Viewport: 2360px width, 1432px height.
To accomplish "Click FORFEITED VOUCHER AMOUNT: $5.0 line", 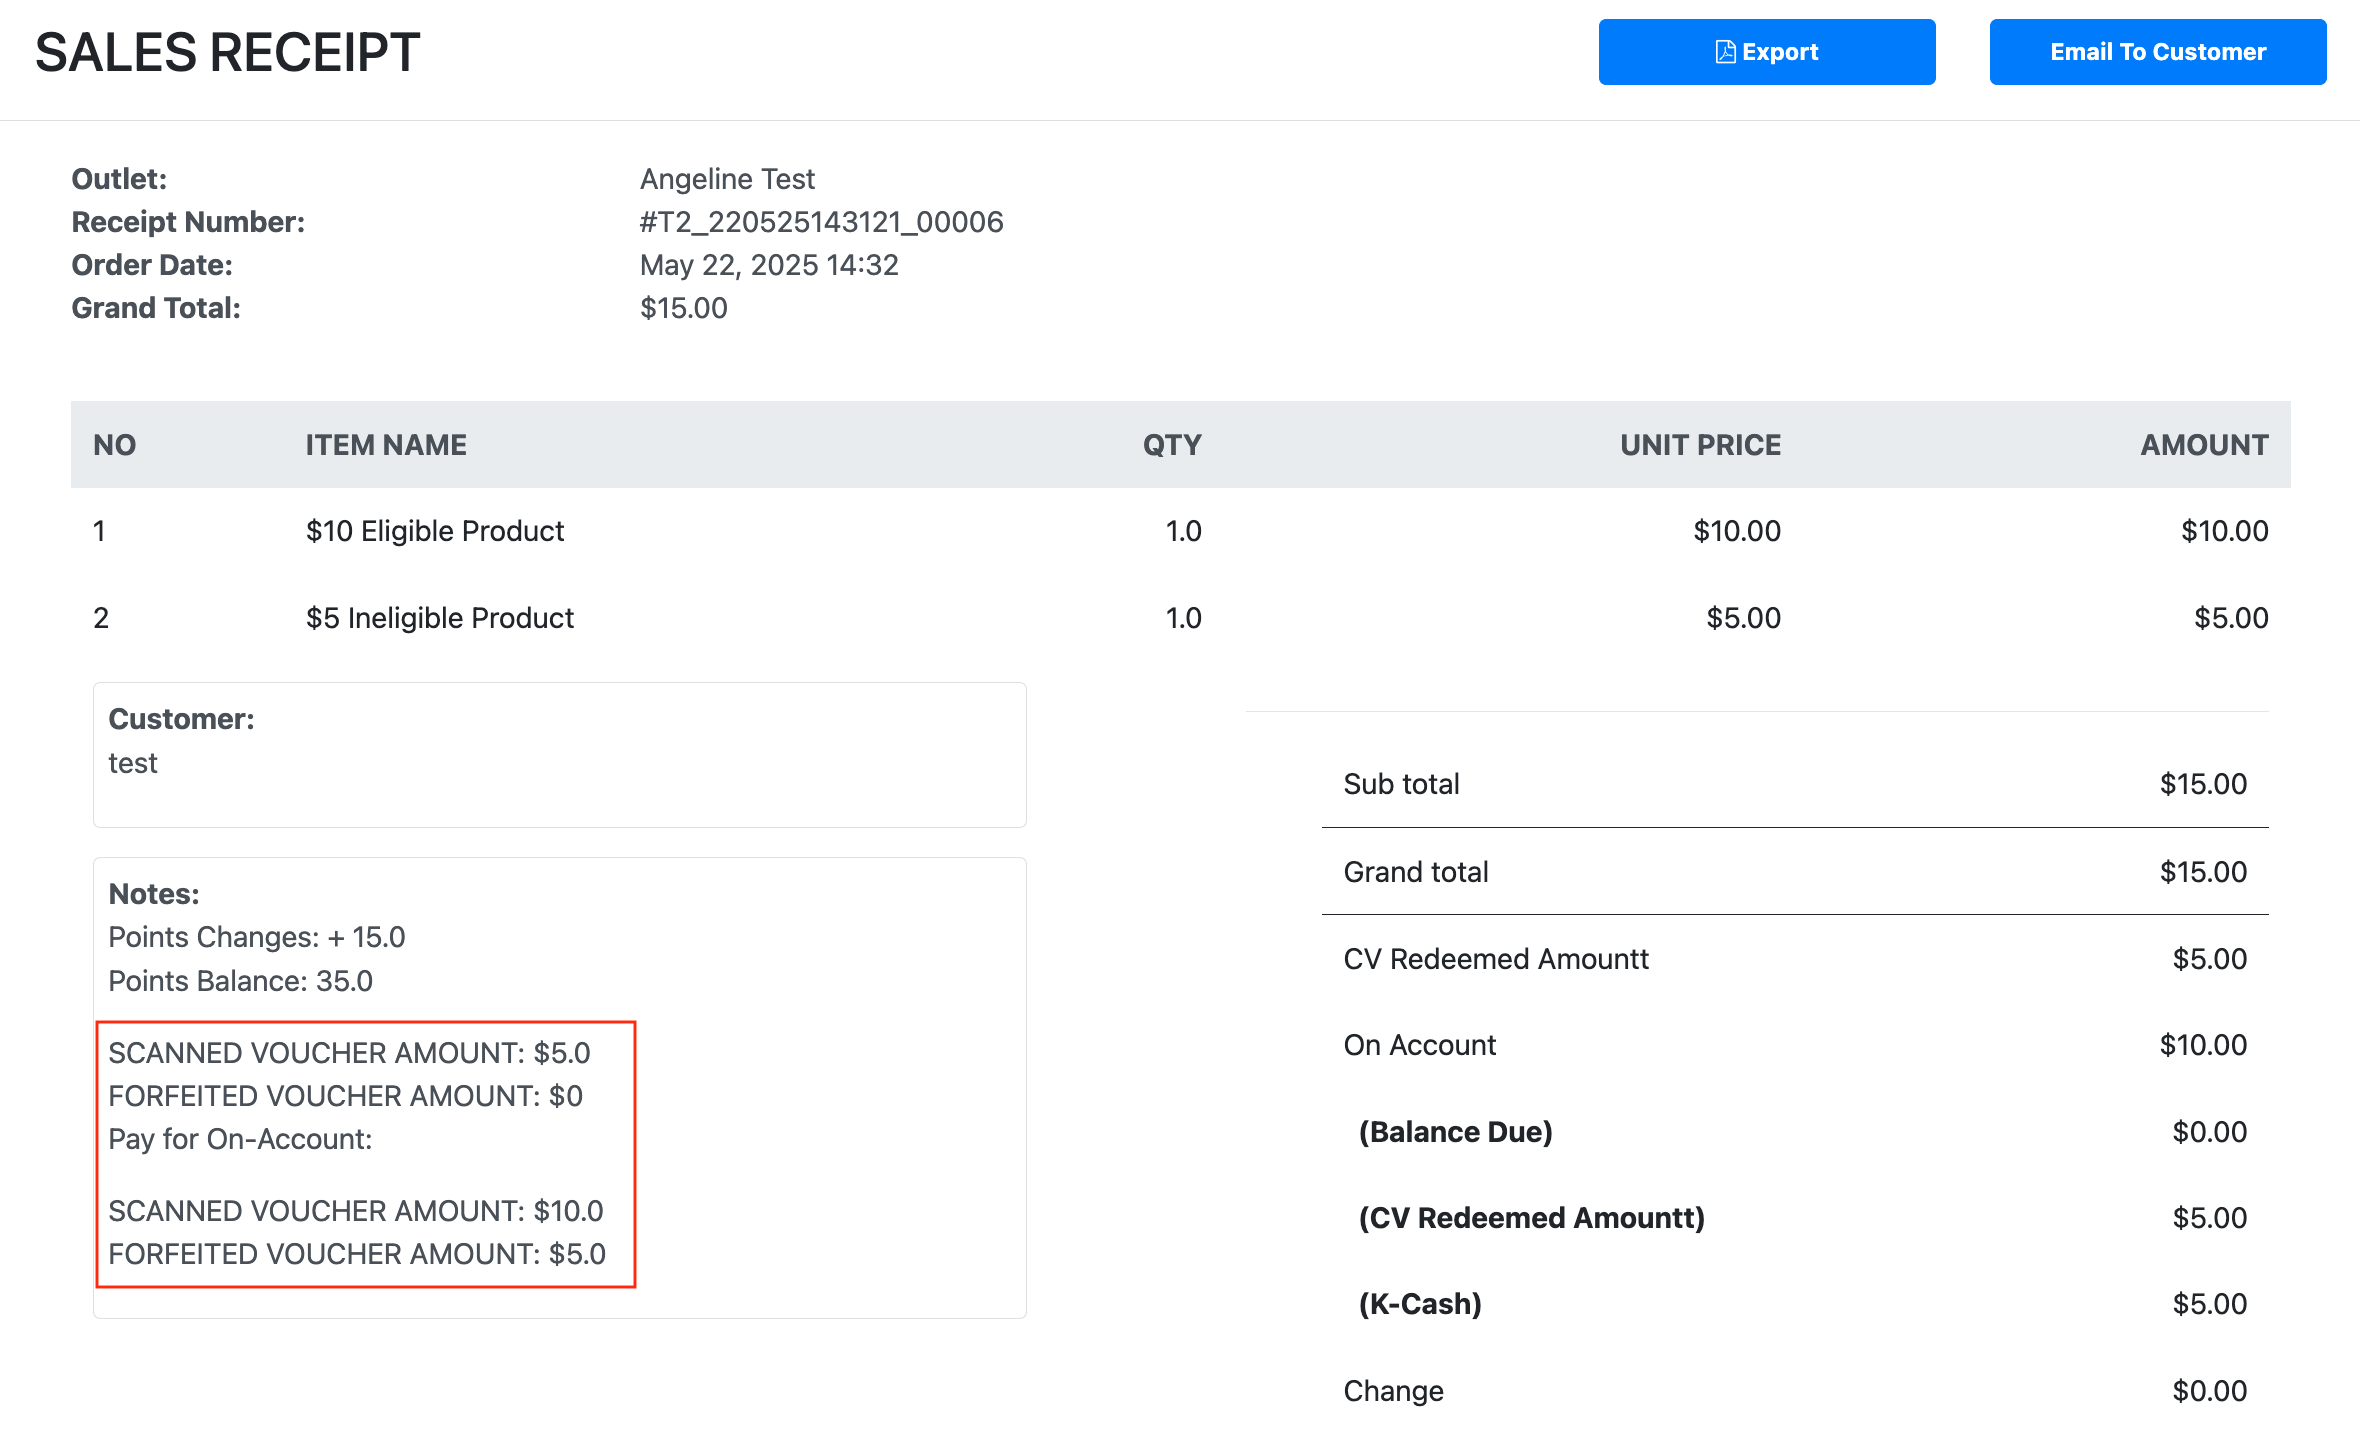I will [x=357, y=1254].
